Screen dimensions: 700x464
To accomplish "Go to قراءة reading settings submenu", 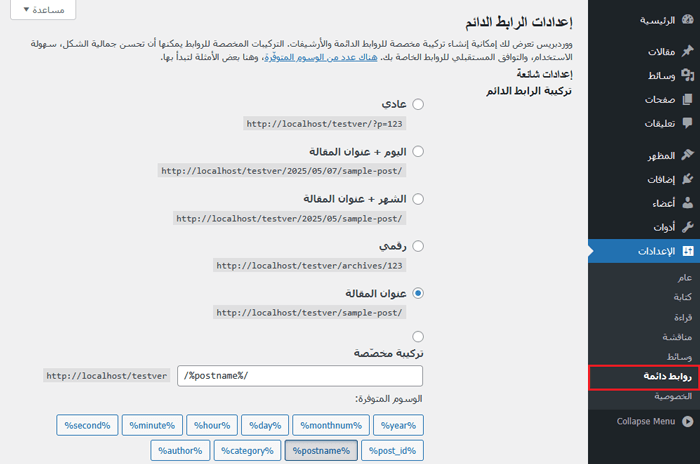I will coord(683,317).
